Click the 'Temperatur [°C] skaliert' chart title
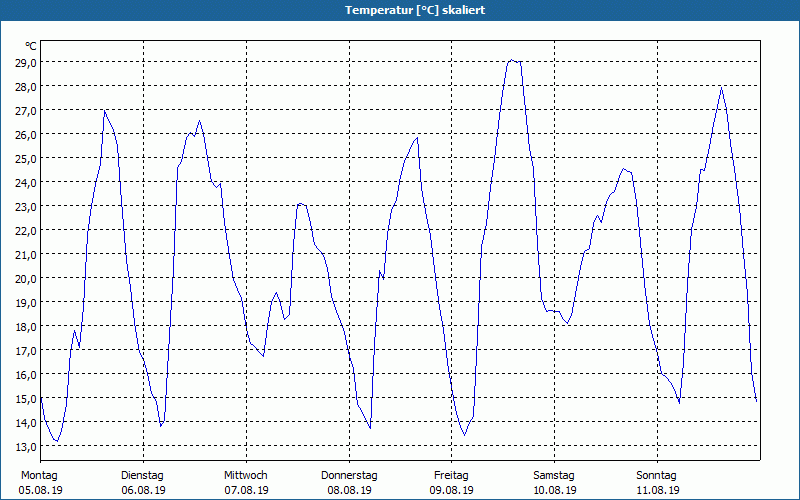This screenshot has width=800, height=500. (x=415, y=10)
